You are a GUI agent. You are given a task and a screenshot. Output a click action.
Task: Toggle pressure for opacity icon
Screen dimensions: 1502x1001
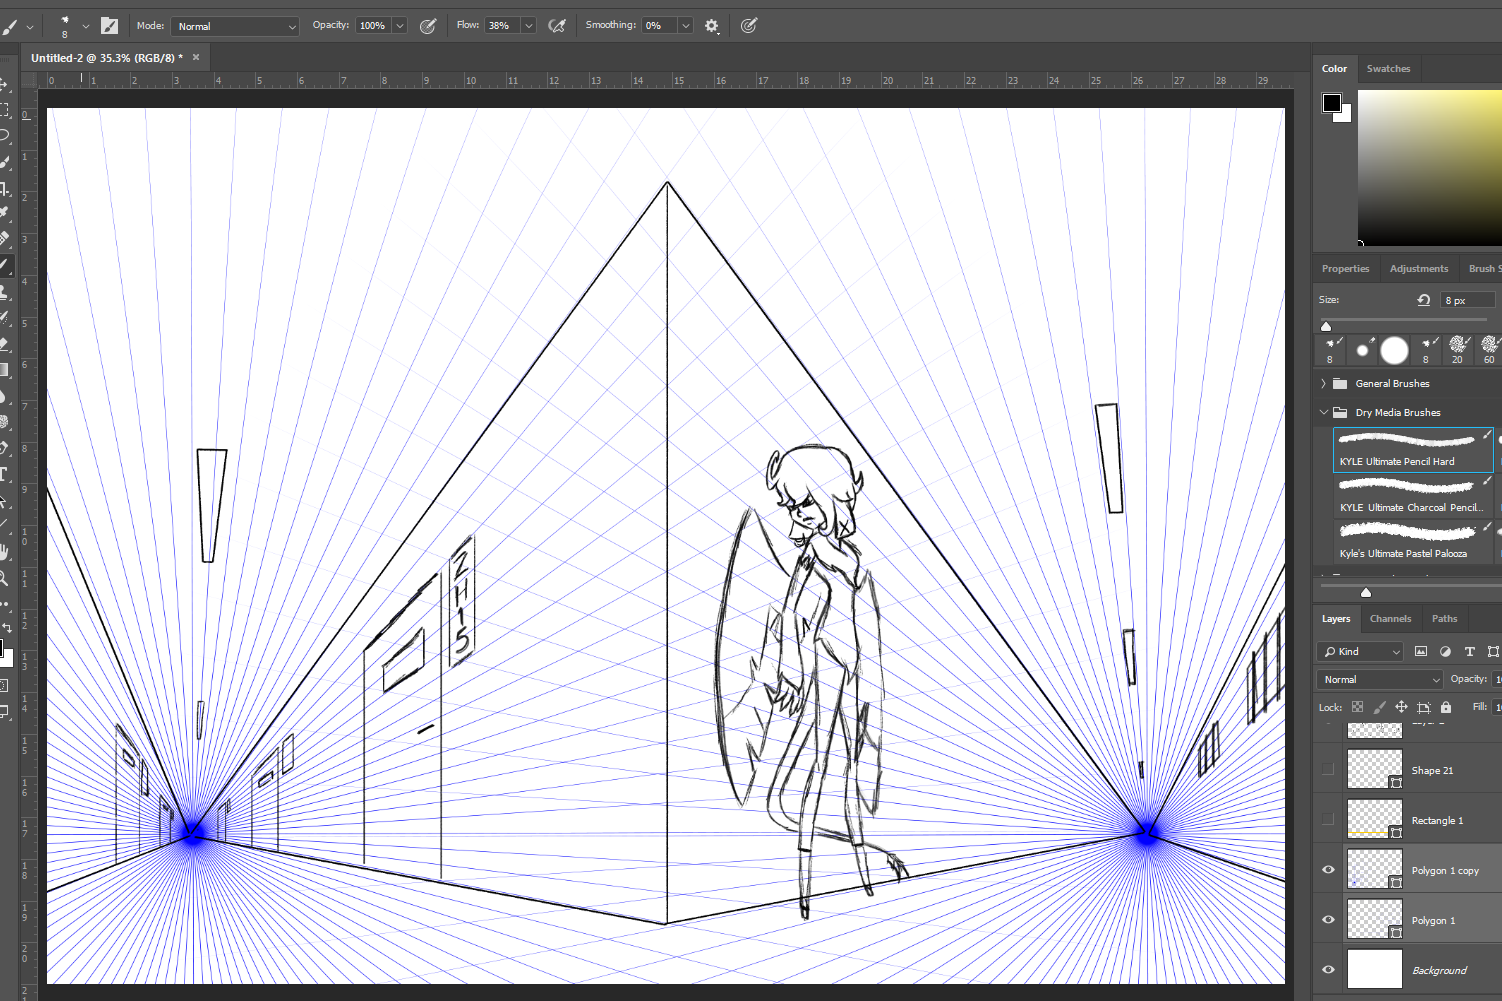point(428,26)
